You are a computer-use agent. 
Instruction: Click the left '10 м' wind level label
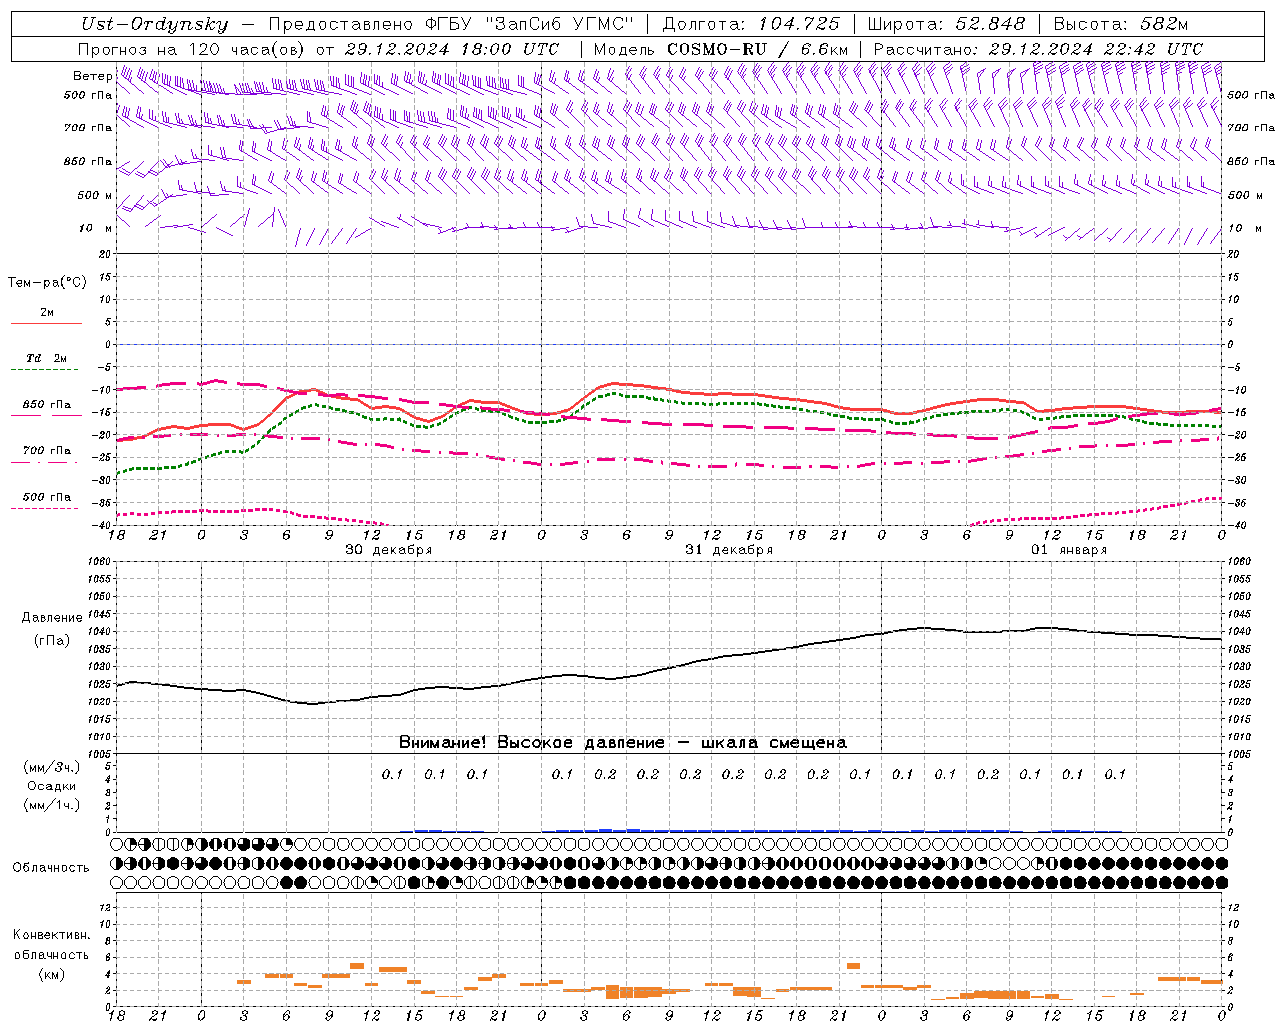point(96,228)
